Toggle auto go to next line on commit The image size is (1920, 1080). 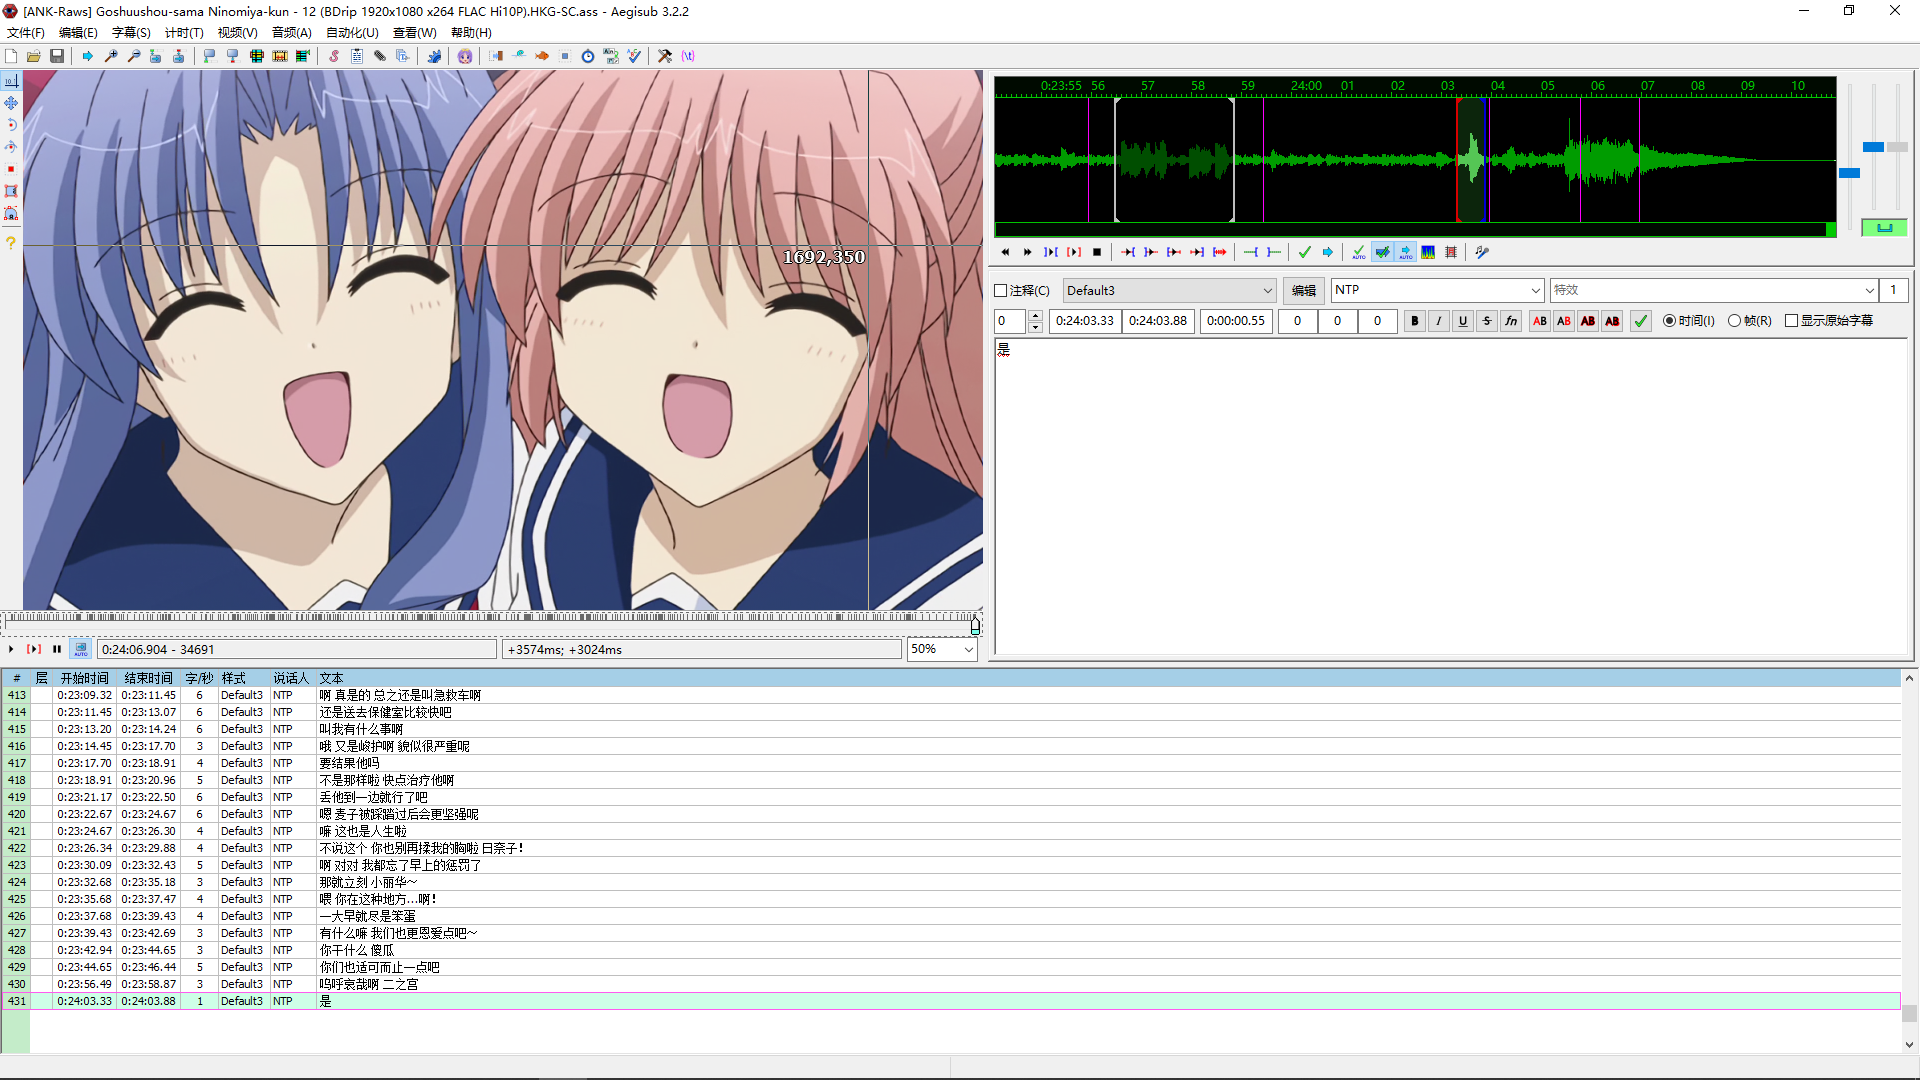coord(1382,252)
